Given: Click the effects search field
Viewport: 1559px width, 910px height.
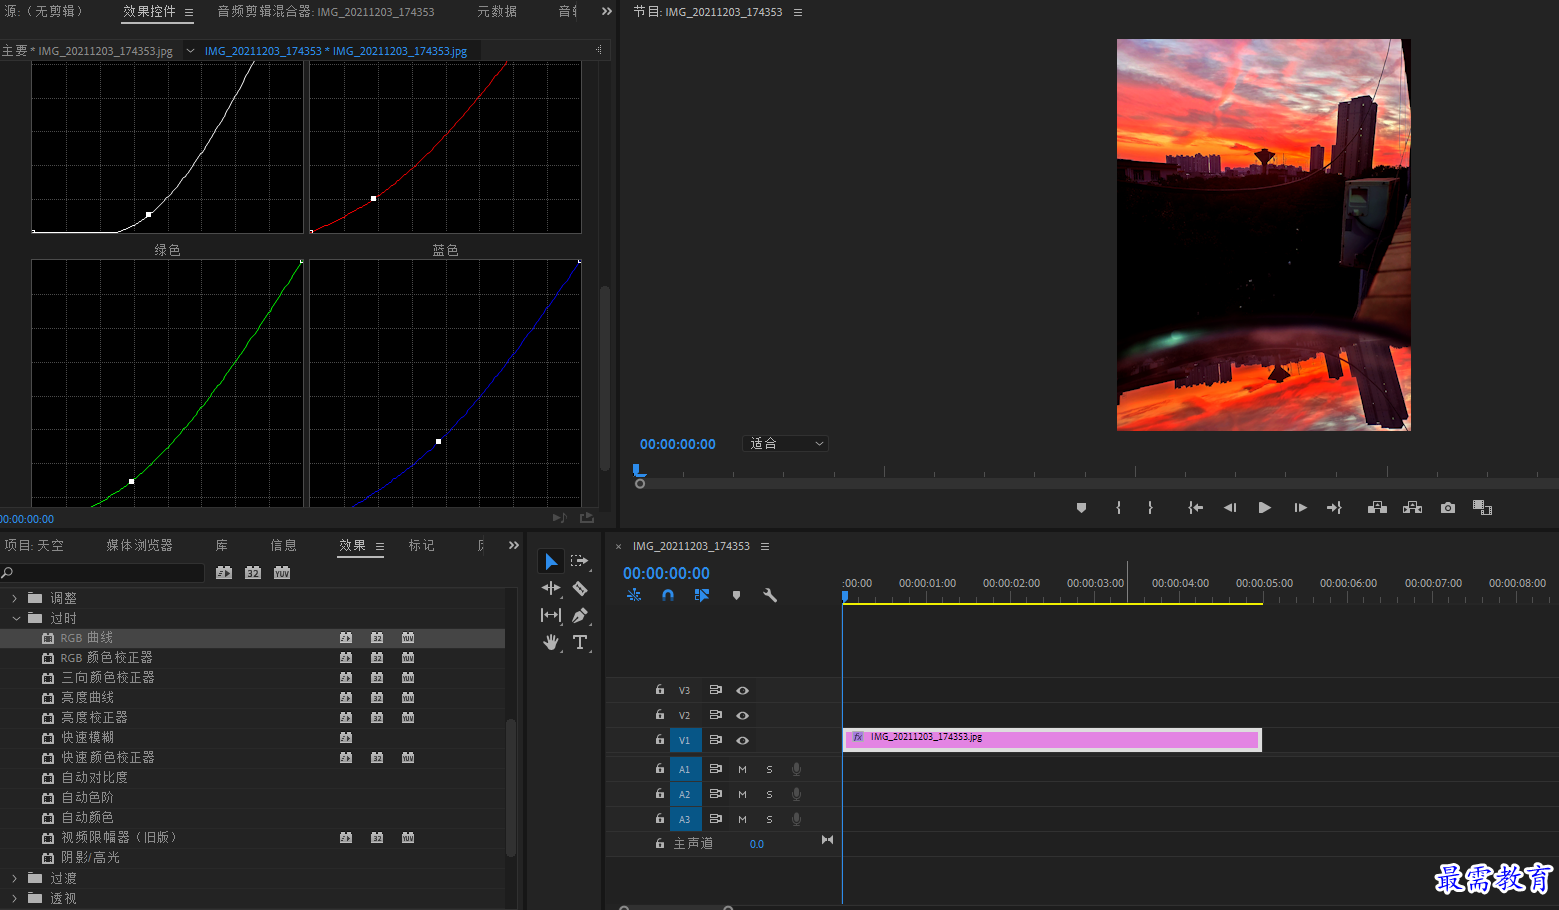Looking at the screenshot, I should pyautogui.click(x=103, y=573).
